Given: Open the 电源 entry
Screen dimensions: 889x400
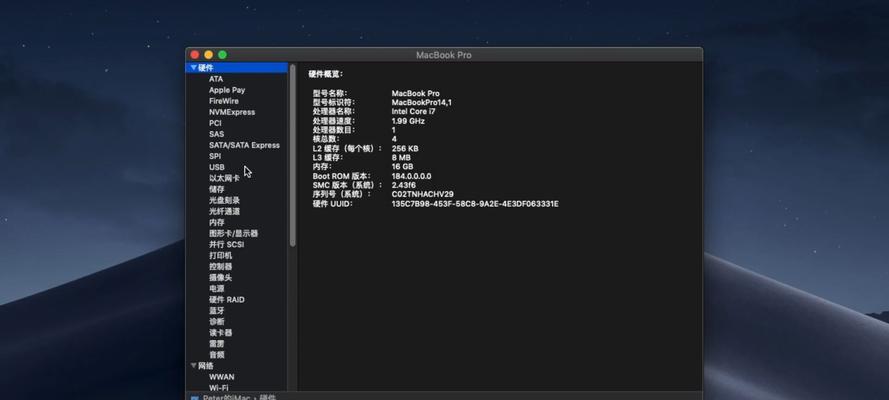Looking at the screenshot, I should point(217,289).
